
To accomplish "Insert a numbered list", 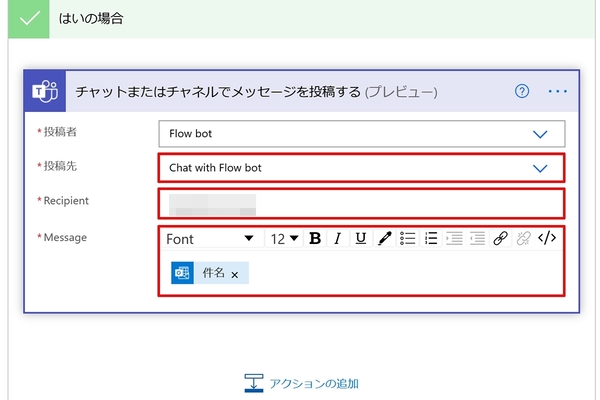I will coord(431,238).
